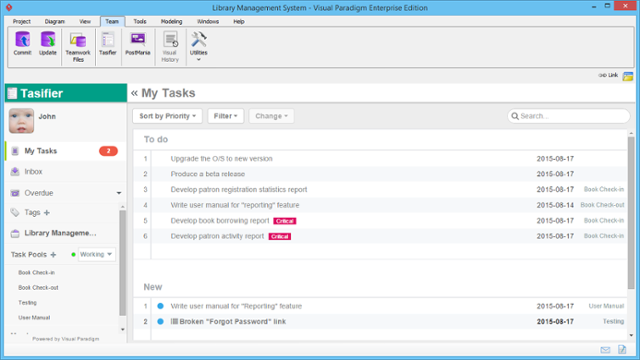
Task: Open Teamwork Files from the ribbon
Action: coord(78,47)
